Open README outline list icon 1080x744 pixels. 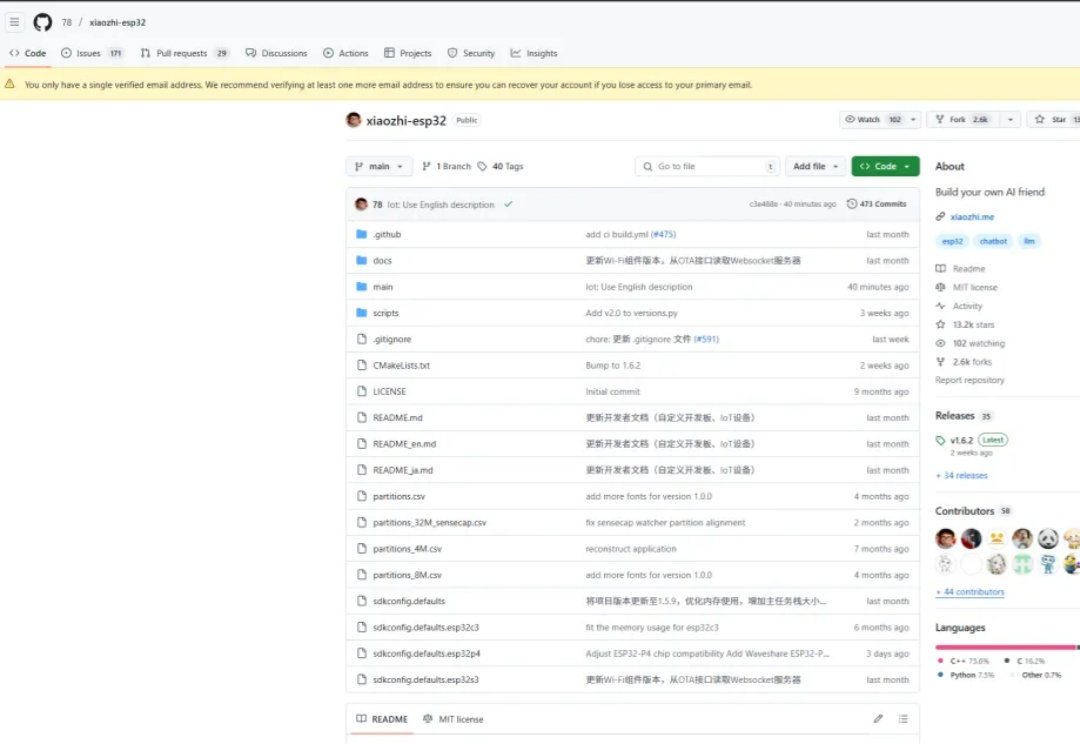coord(903,719)
